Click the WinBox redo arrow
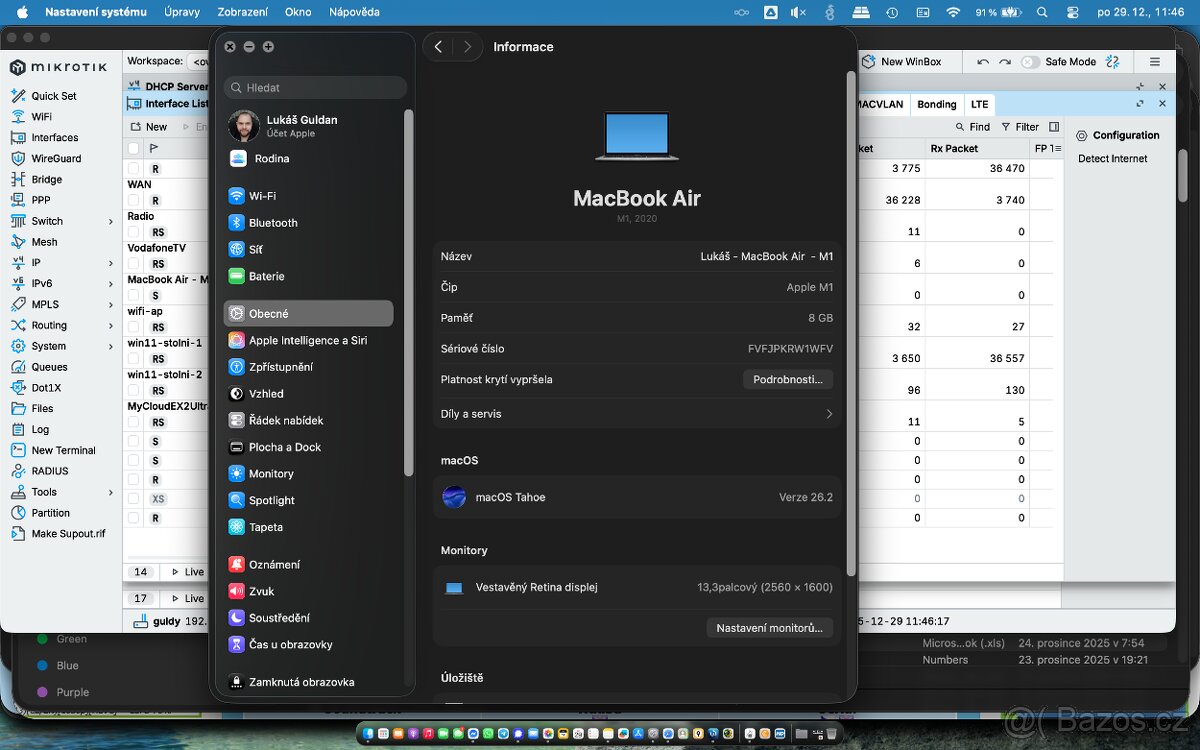 [x=1005, y=62]
